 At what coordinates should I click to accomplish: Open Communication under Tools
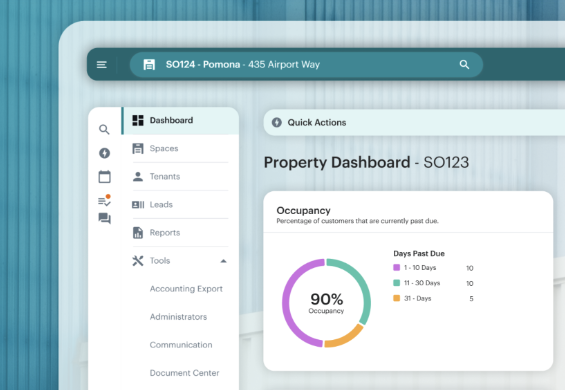click(181, 345)
